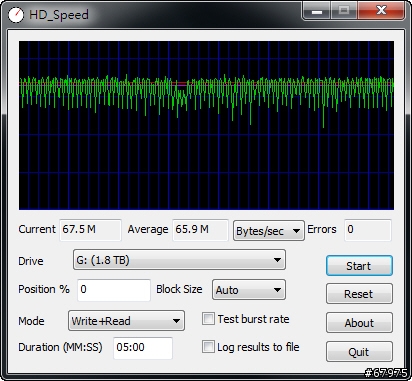Viewport: 412px width, 381px height.
Task: Expand the Drive selector showing G: (1.8 TB)
Action: 179,260
